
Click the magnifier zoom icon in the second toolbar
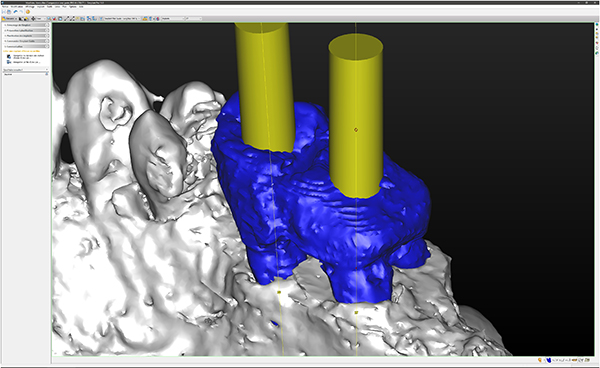click(49, 18)
